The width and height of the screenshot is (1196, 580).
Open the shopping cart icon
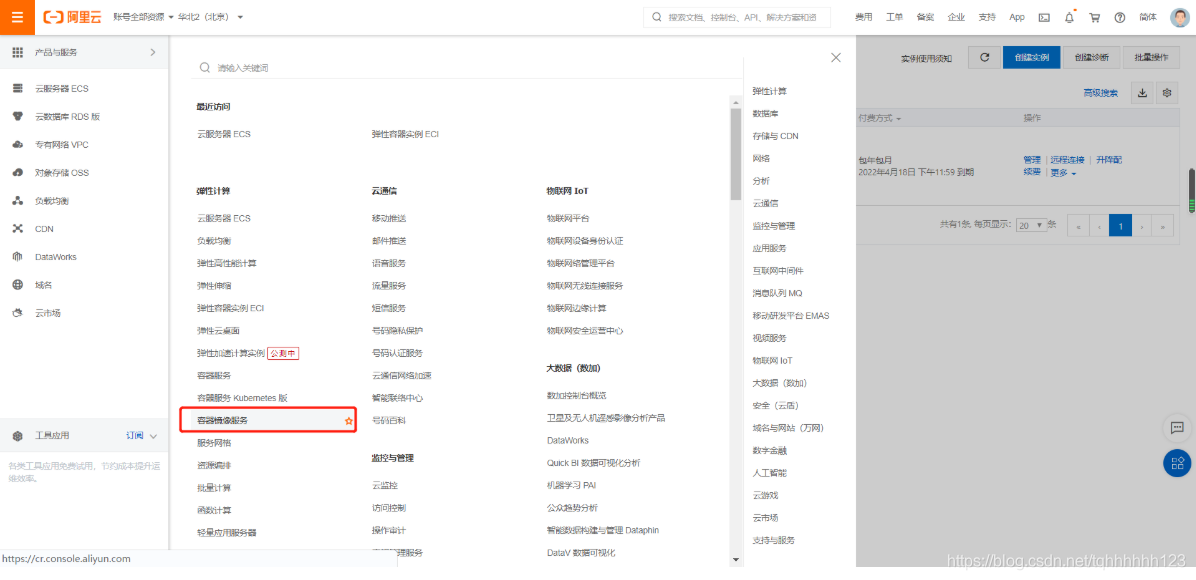tap(1095, 18)
